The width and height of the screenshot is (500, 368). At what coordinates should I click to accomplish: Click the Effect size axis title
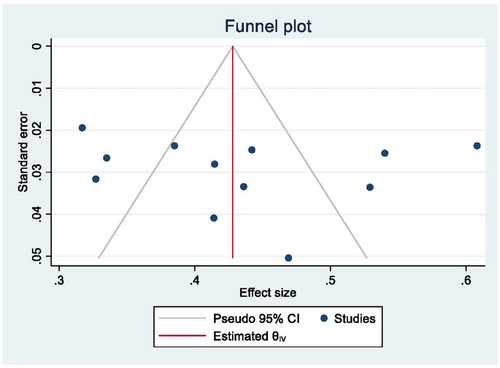(268, 292)
